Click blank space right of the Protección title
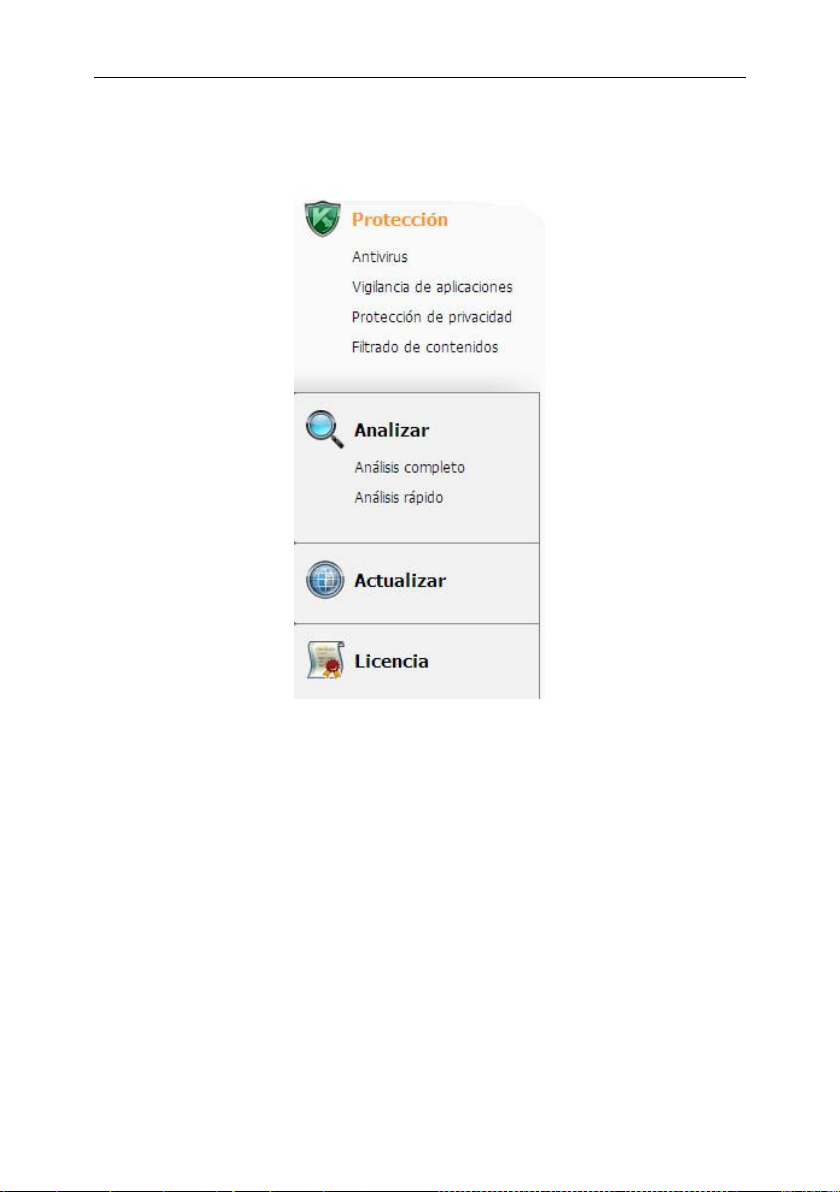 click(x=494, y=220)
